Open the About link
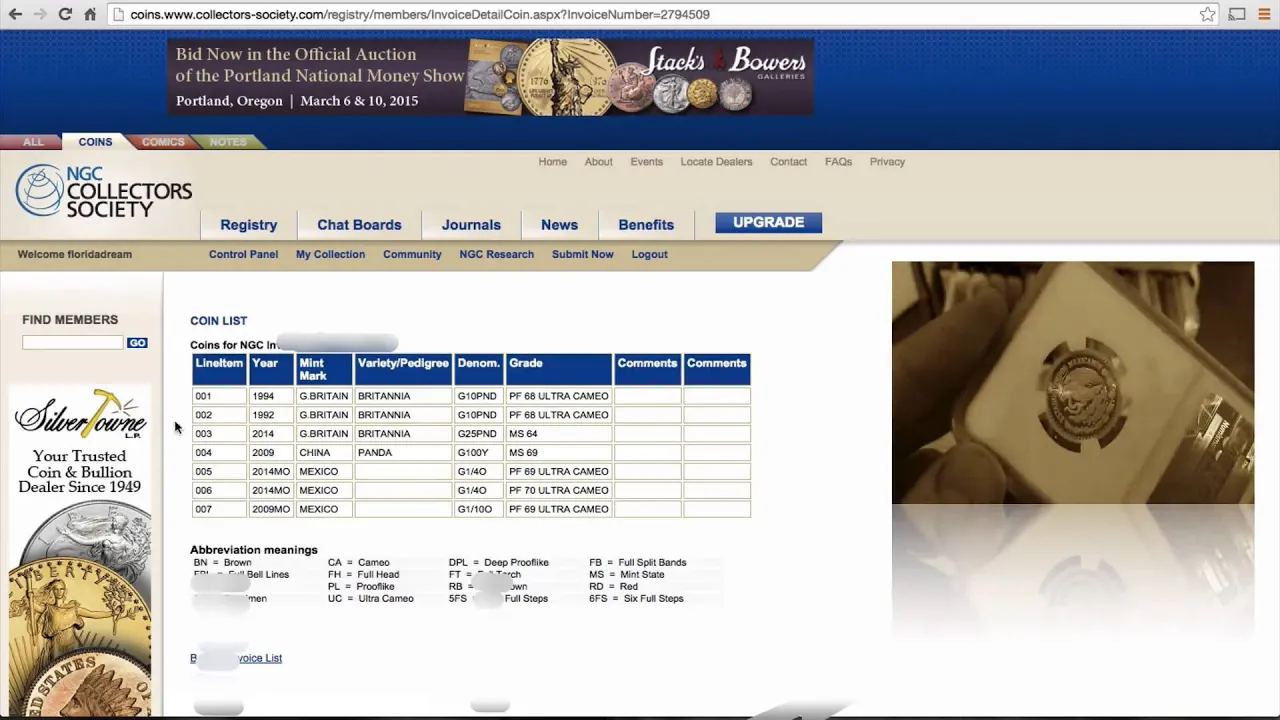1280x720 pixels. 598,162
